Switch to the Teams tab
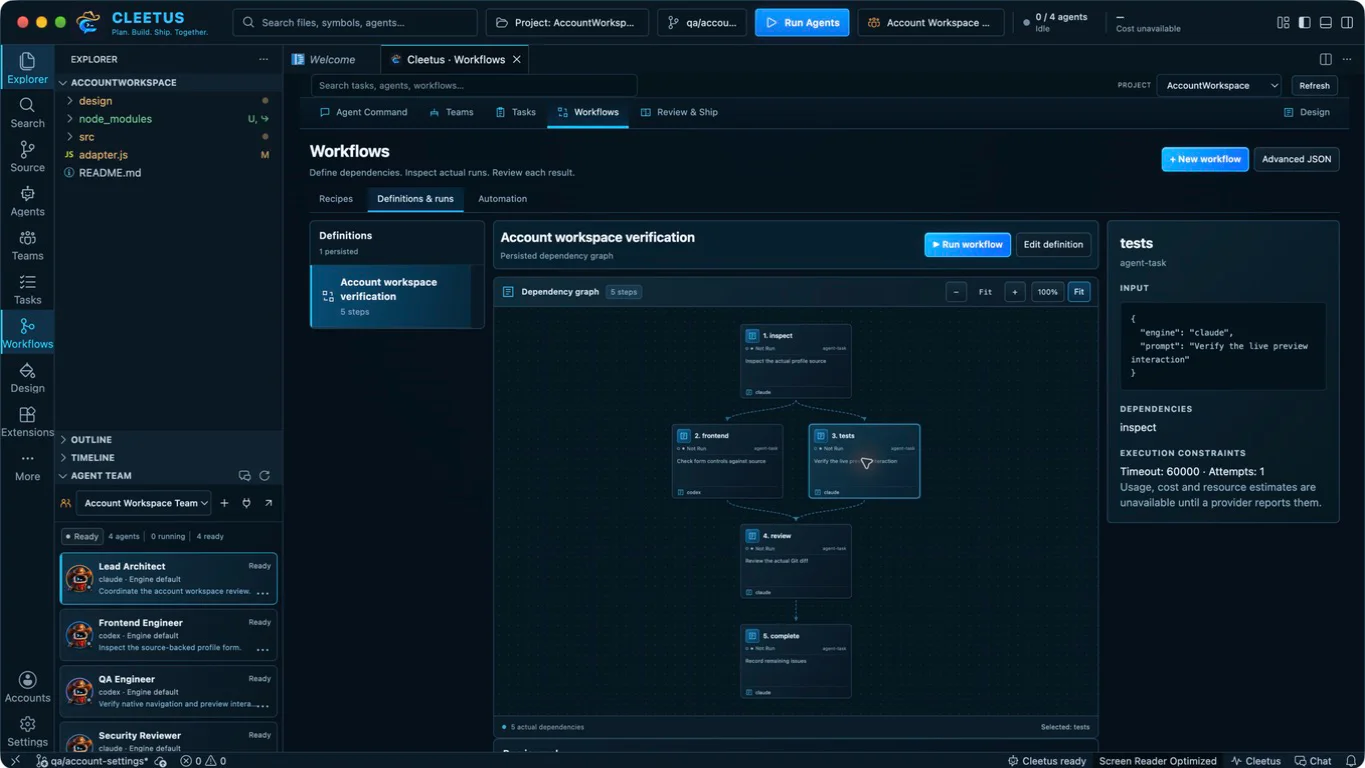The width and height of the screenshot is (1365, 768). tap(451, 112)
